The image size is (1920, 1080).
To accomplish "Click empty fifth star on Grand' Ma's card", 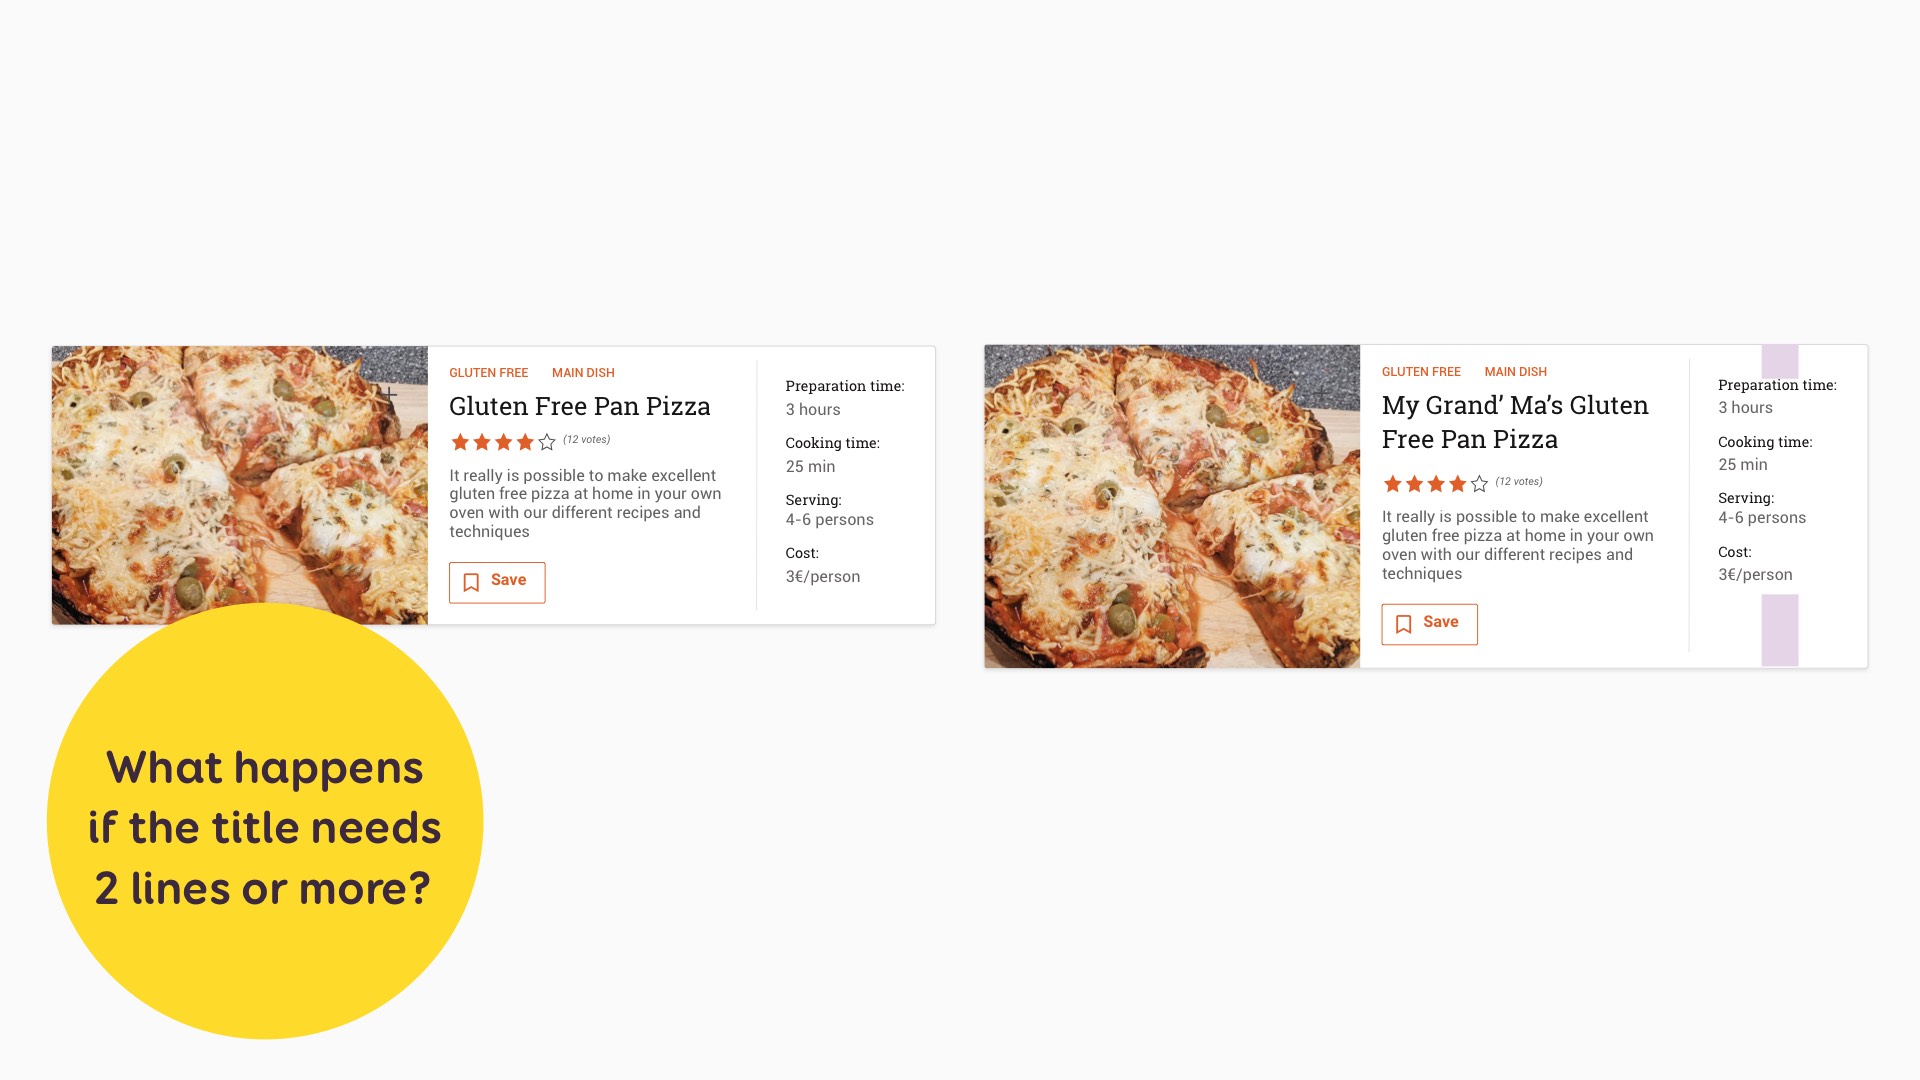I will tap(1479, 484).
